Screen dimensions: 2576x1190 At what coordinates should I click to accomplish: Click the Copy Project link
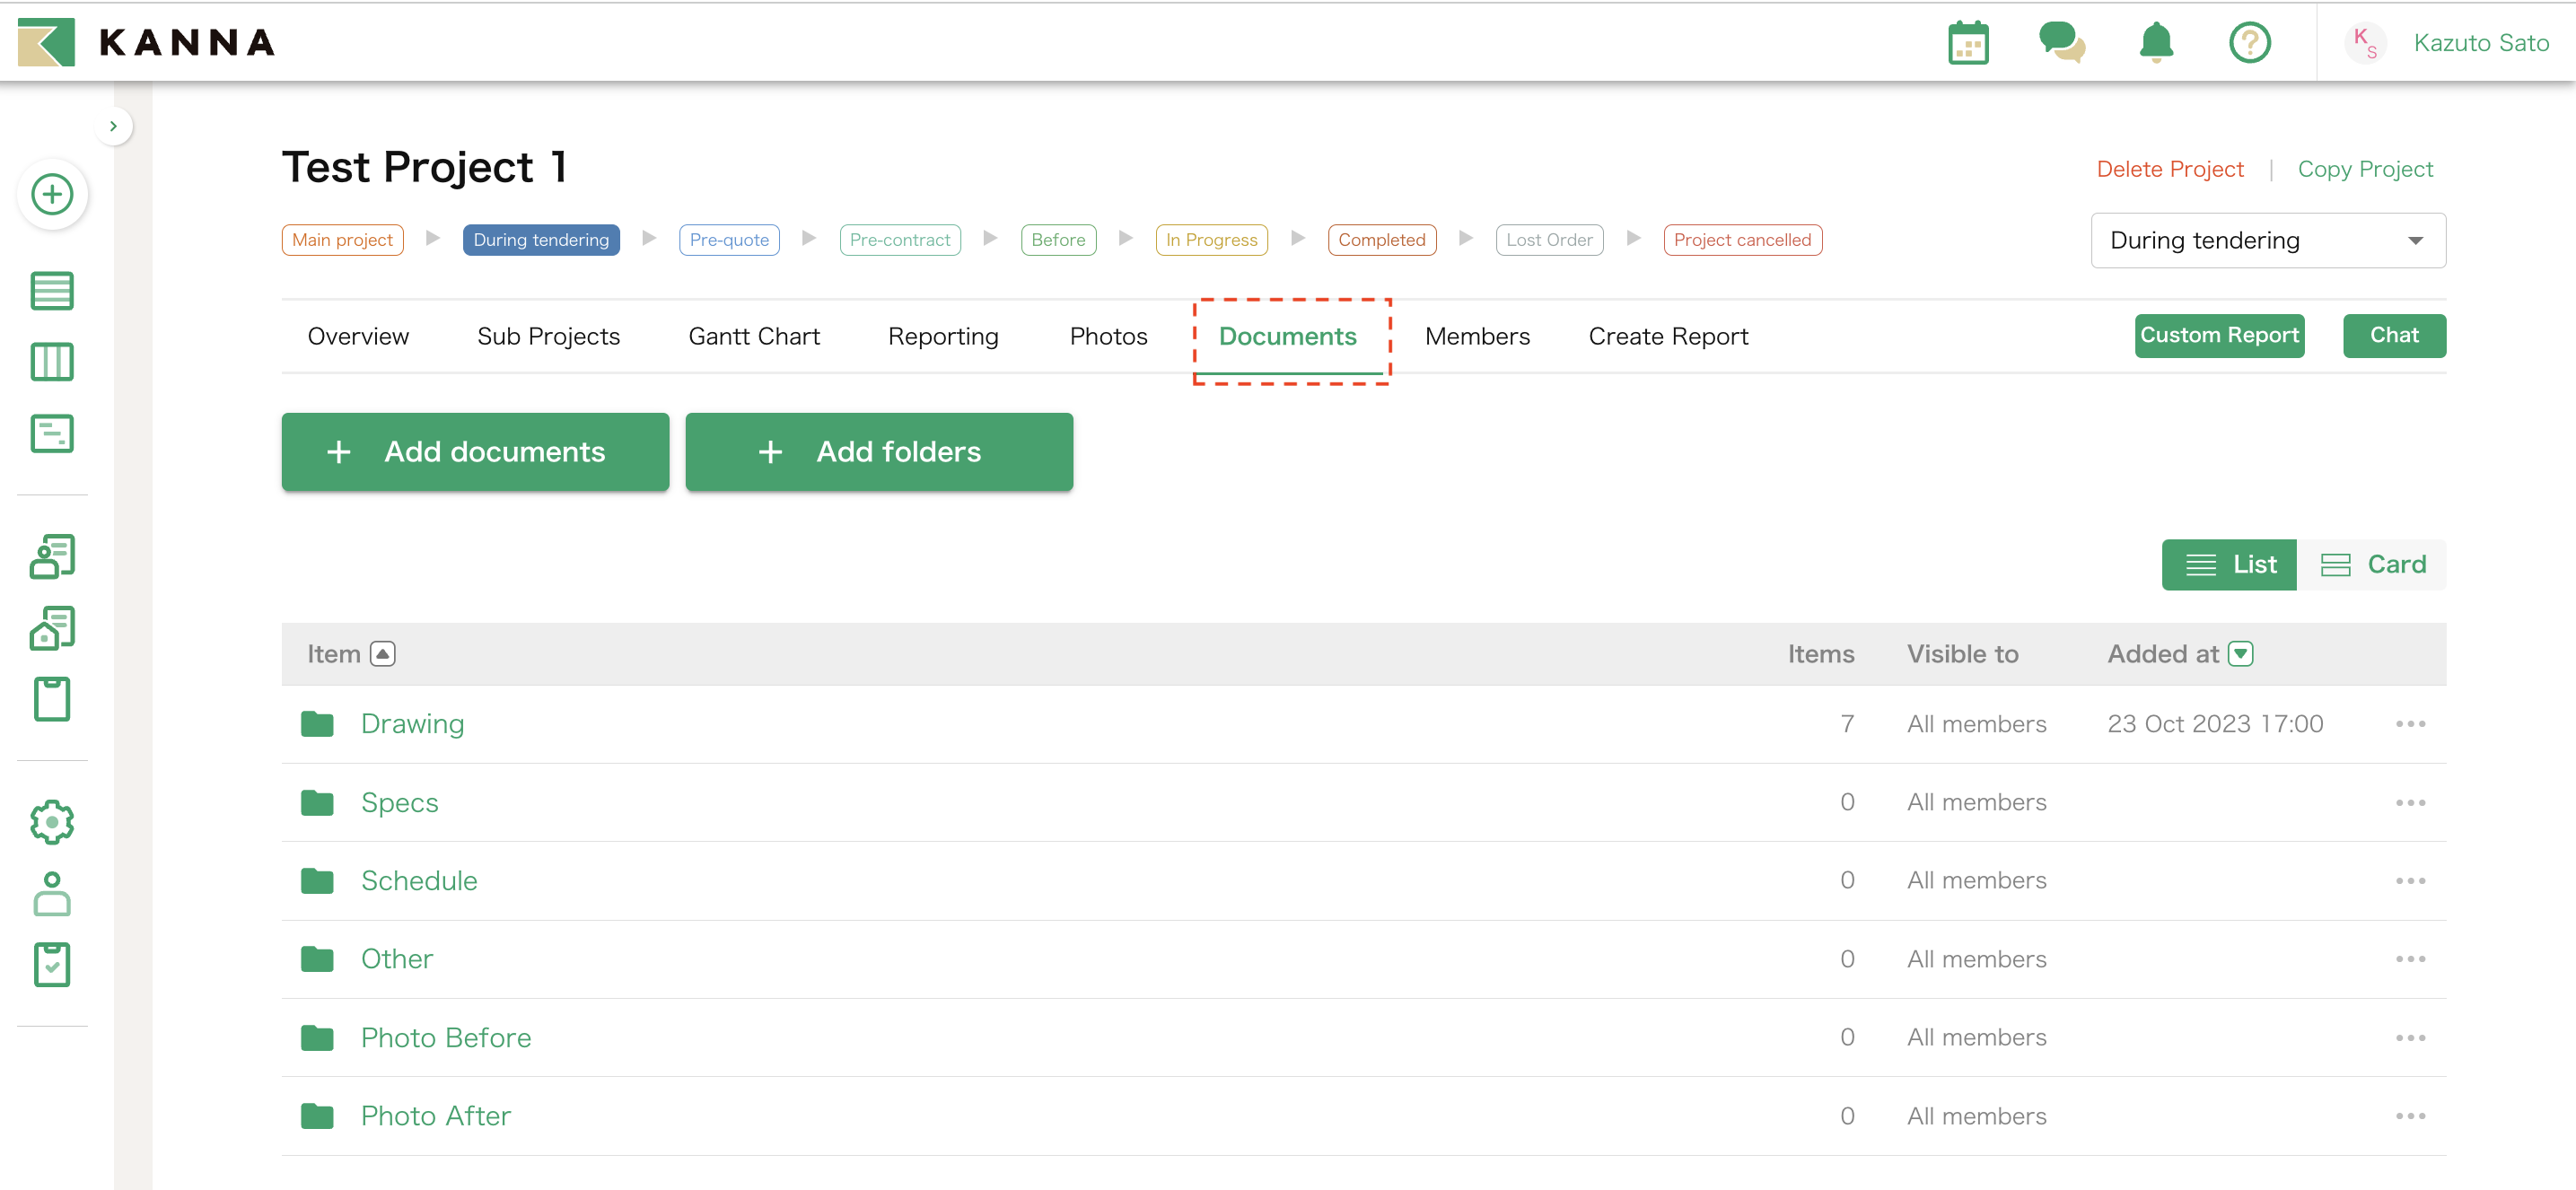2364,169
